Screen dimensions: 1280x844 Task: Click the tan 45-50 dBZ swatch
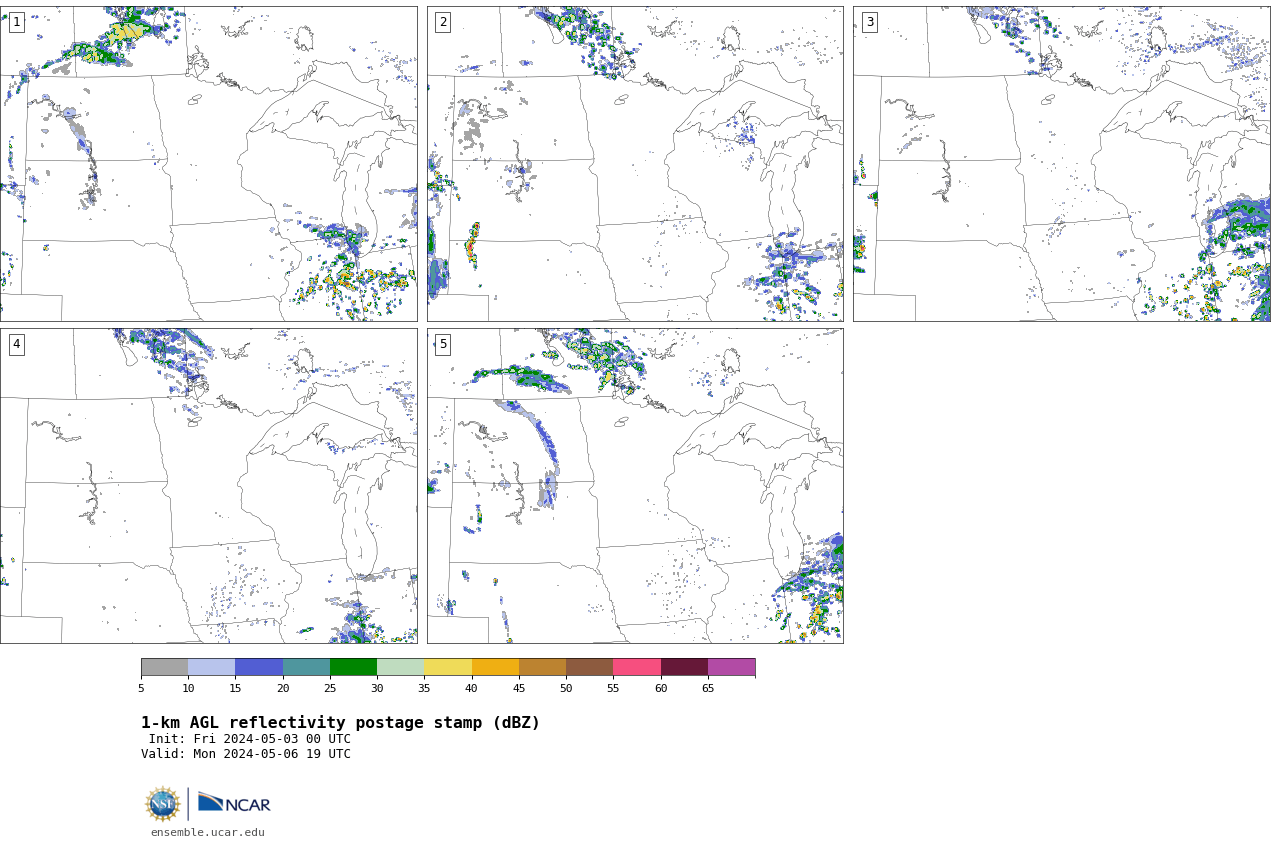click(542, 667)
